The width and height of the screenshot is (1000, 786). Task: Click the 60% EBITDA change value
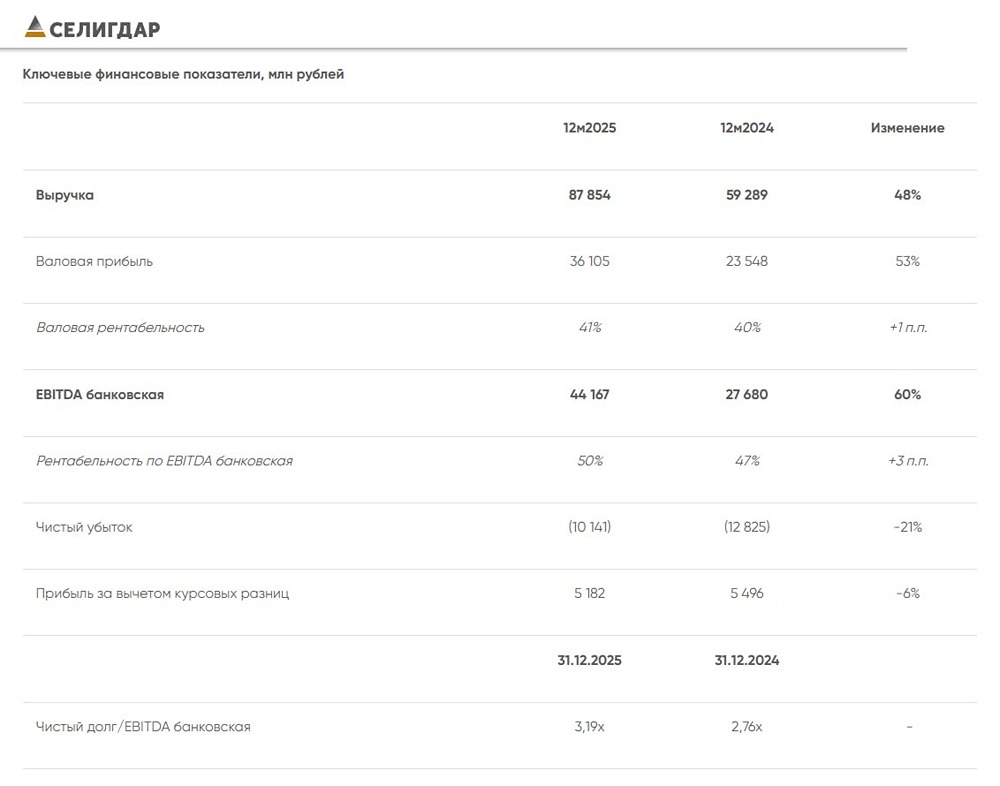(907, 394)
